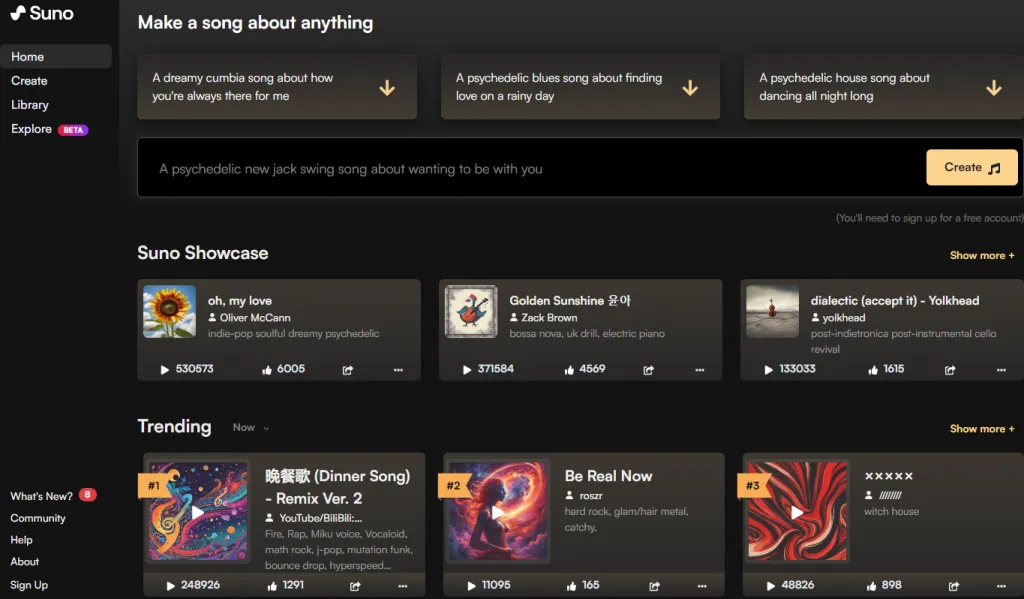Play #2 'Be Real Now' via cover art
This screenshot has width=1024, height=599.
(x=498, y=511)
